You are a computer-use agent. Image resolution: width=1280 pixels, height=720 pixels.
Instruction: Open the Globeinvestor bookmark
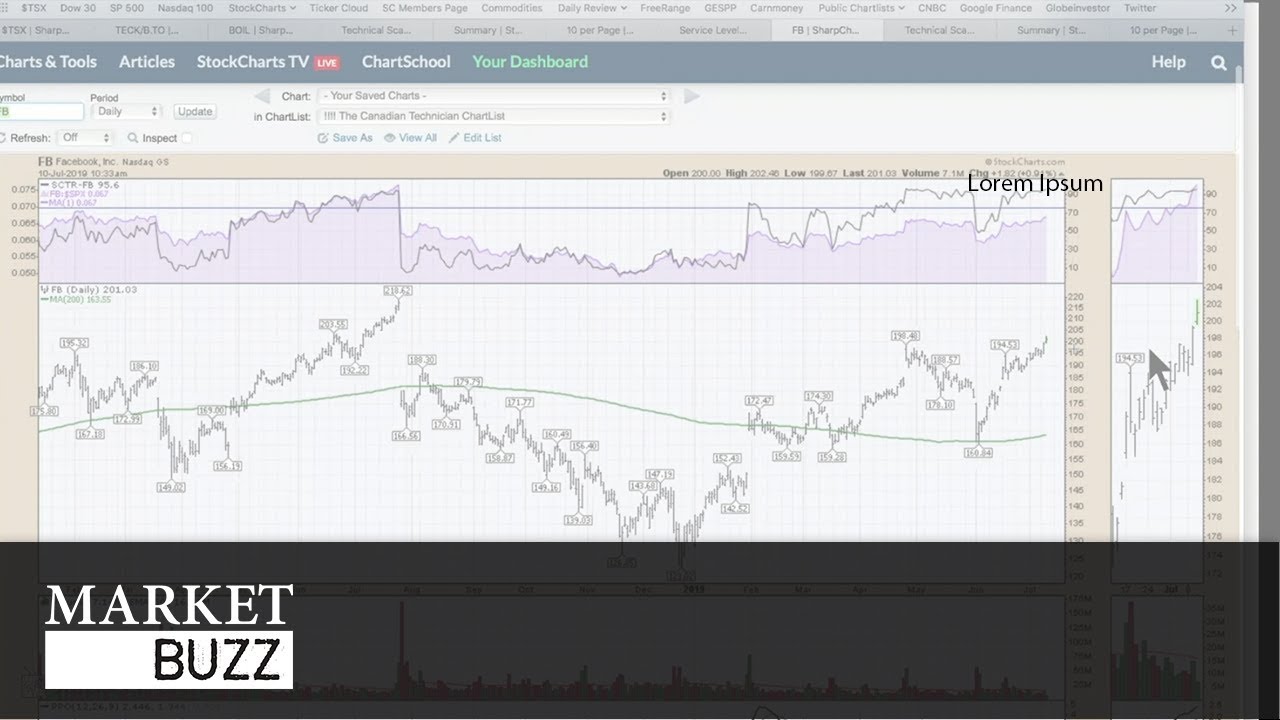point(1078,8)
